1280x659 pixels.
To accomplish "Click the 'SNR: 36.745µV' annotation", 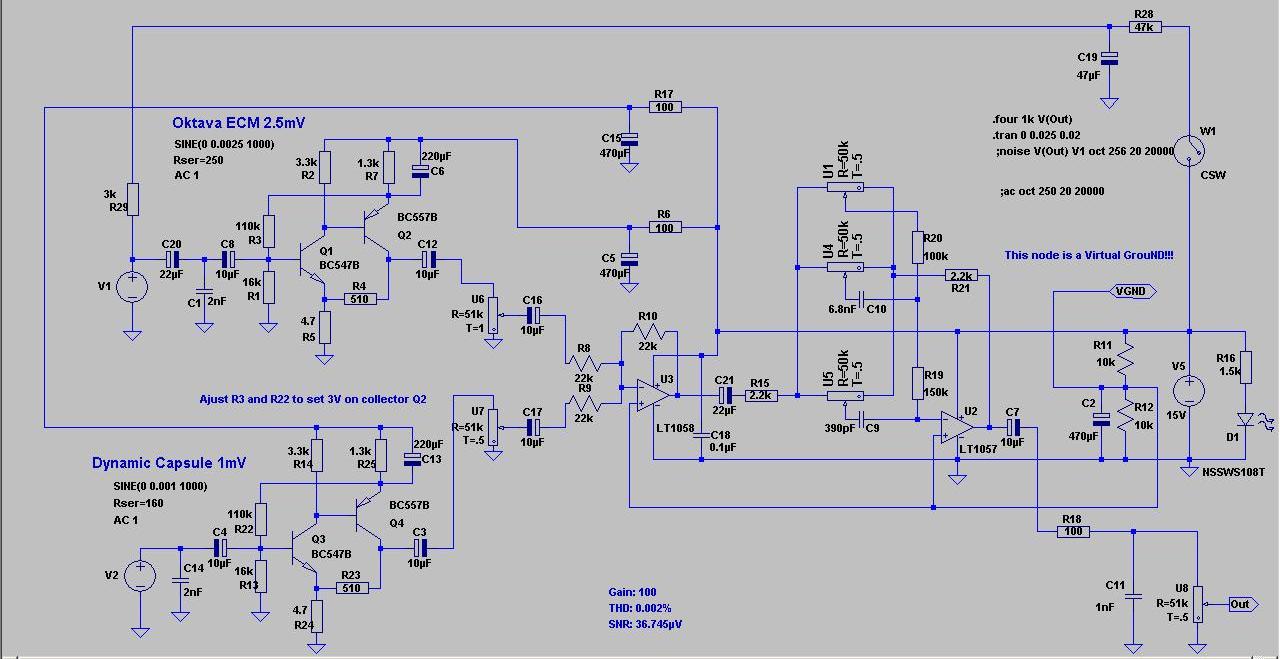I will click(647, 624).
